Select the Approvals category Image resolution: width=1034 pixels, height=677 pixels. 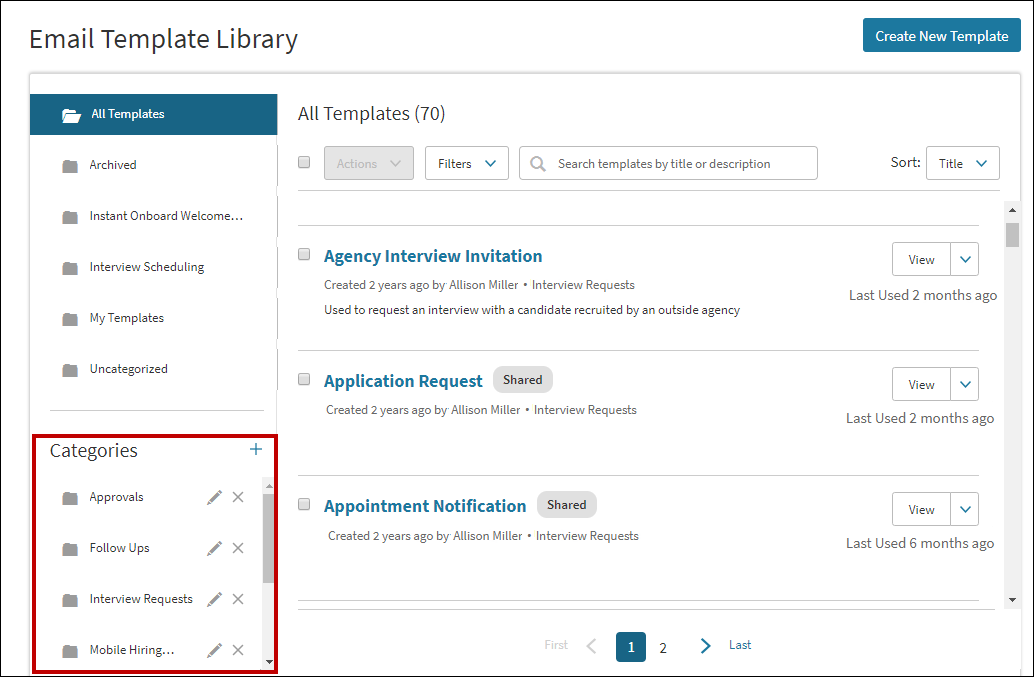tap(116, 497)
